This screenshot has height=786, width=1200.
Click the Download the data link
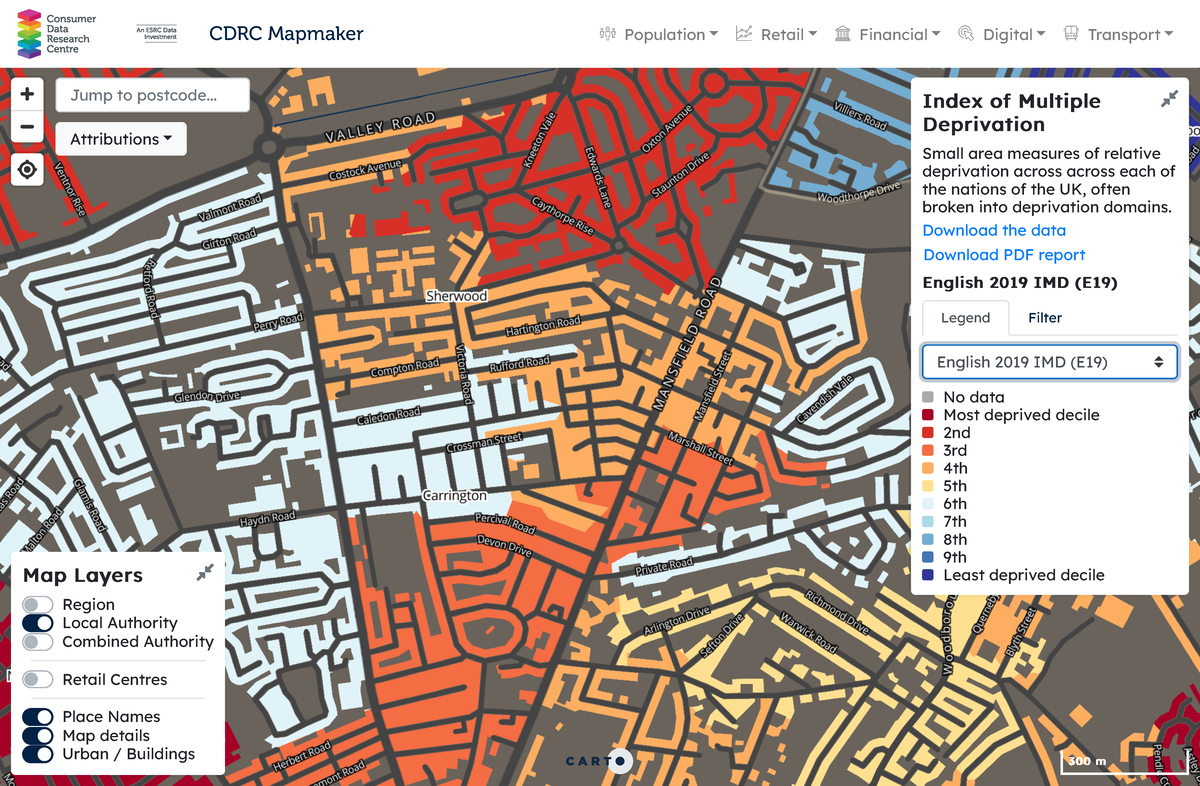tap(993, 230)
